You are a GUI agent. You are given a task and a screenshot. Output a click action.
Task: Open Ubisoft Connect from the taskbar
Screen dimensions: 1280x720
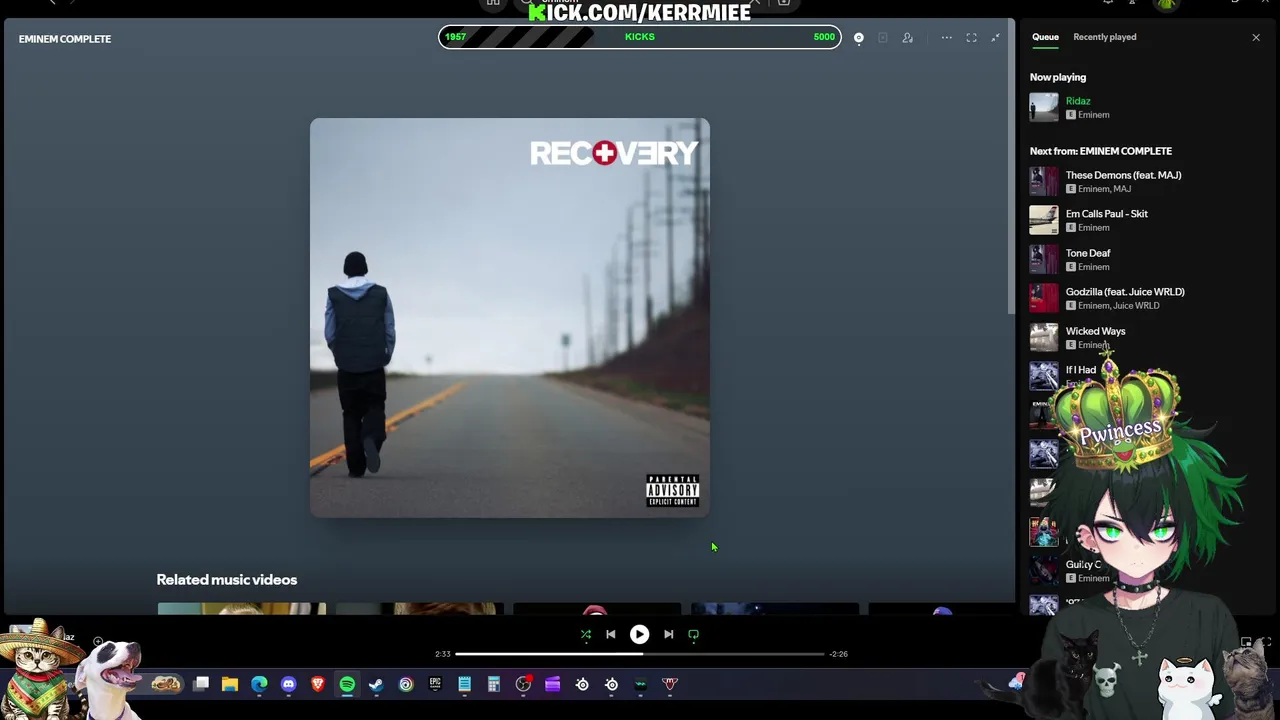point(406,684)
